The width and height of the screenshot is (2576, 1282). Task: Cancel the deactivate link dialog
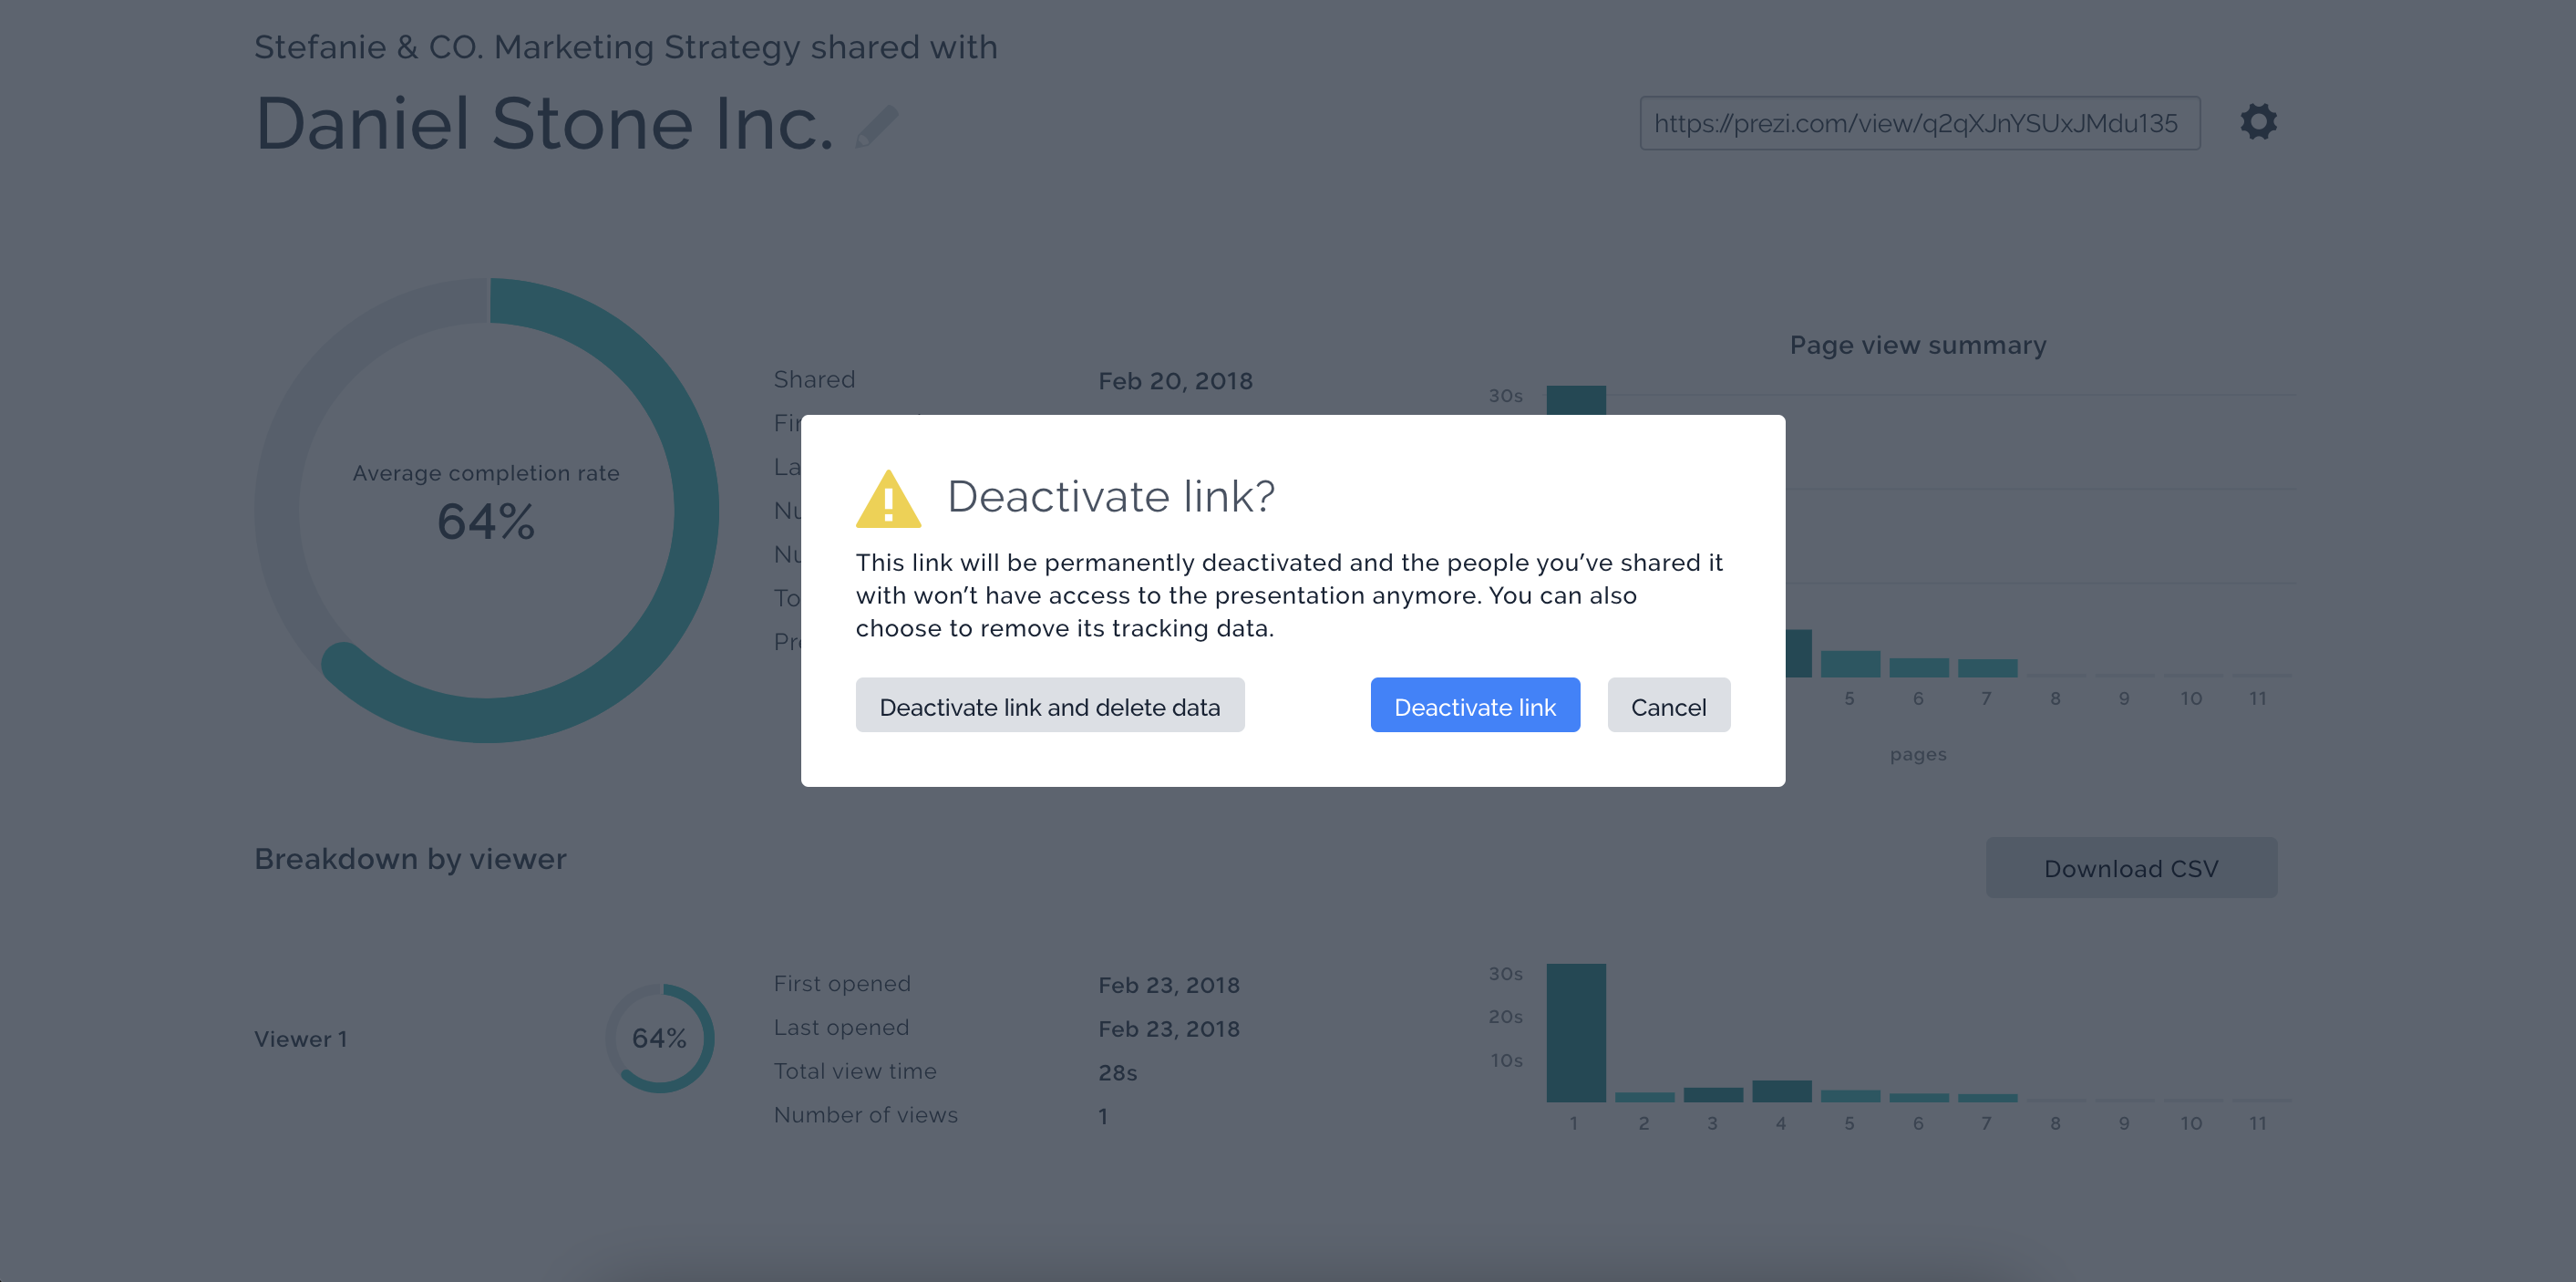[1668, 706]
